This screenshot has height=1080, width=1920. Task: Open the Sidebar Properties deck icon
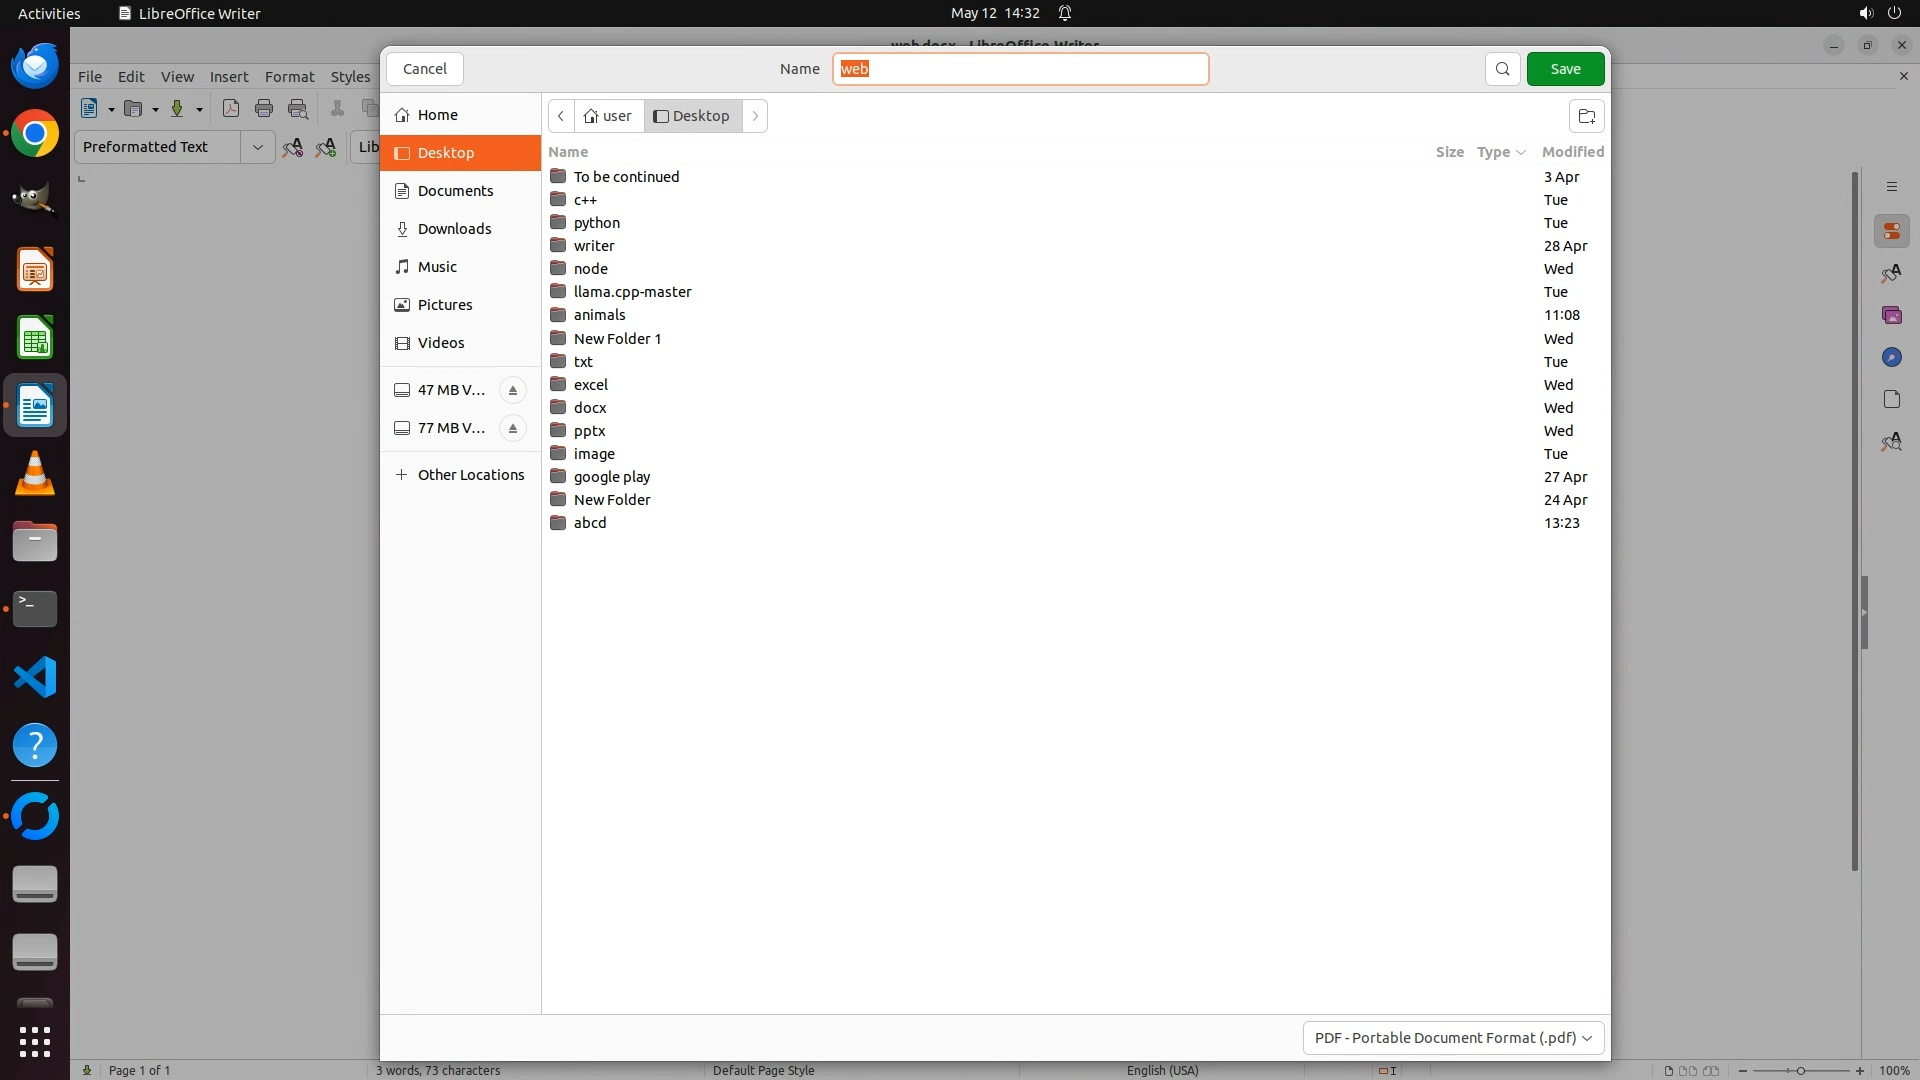click(x=1891, y=232)
